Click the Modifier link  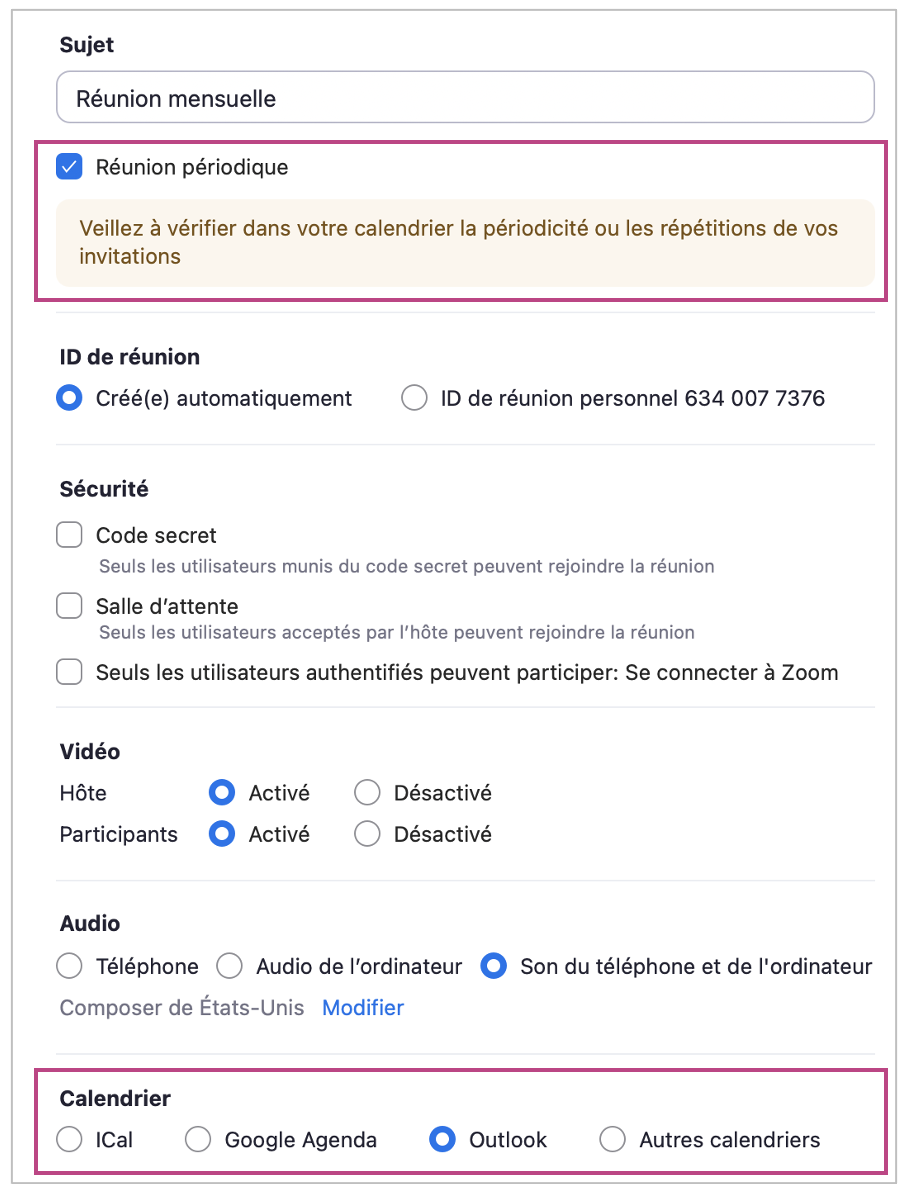pyautogui.click(x=363, y=1007)
